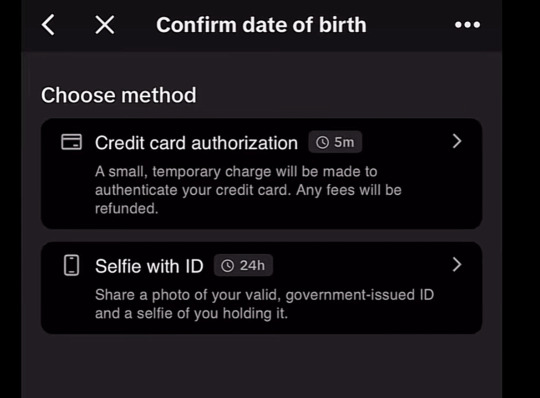Click the clock icon in the 5m badge
The image size is (540, 398).
(x=323, y=142)
